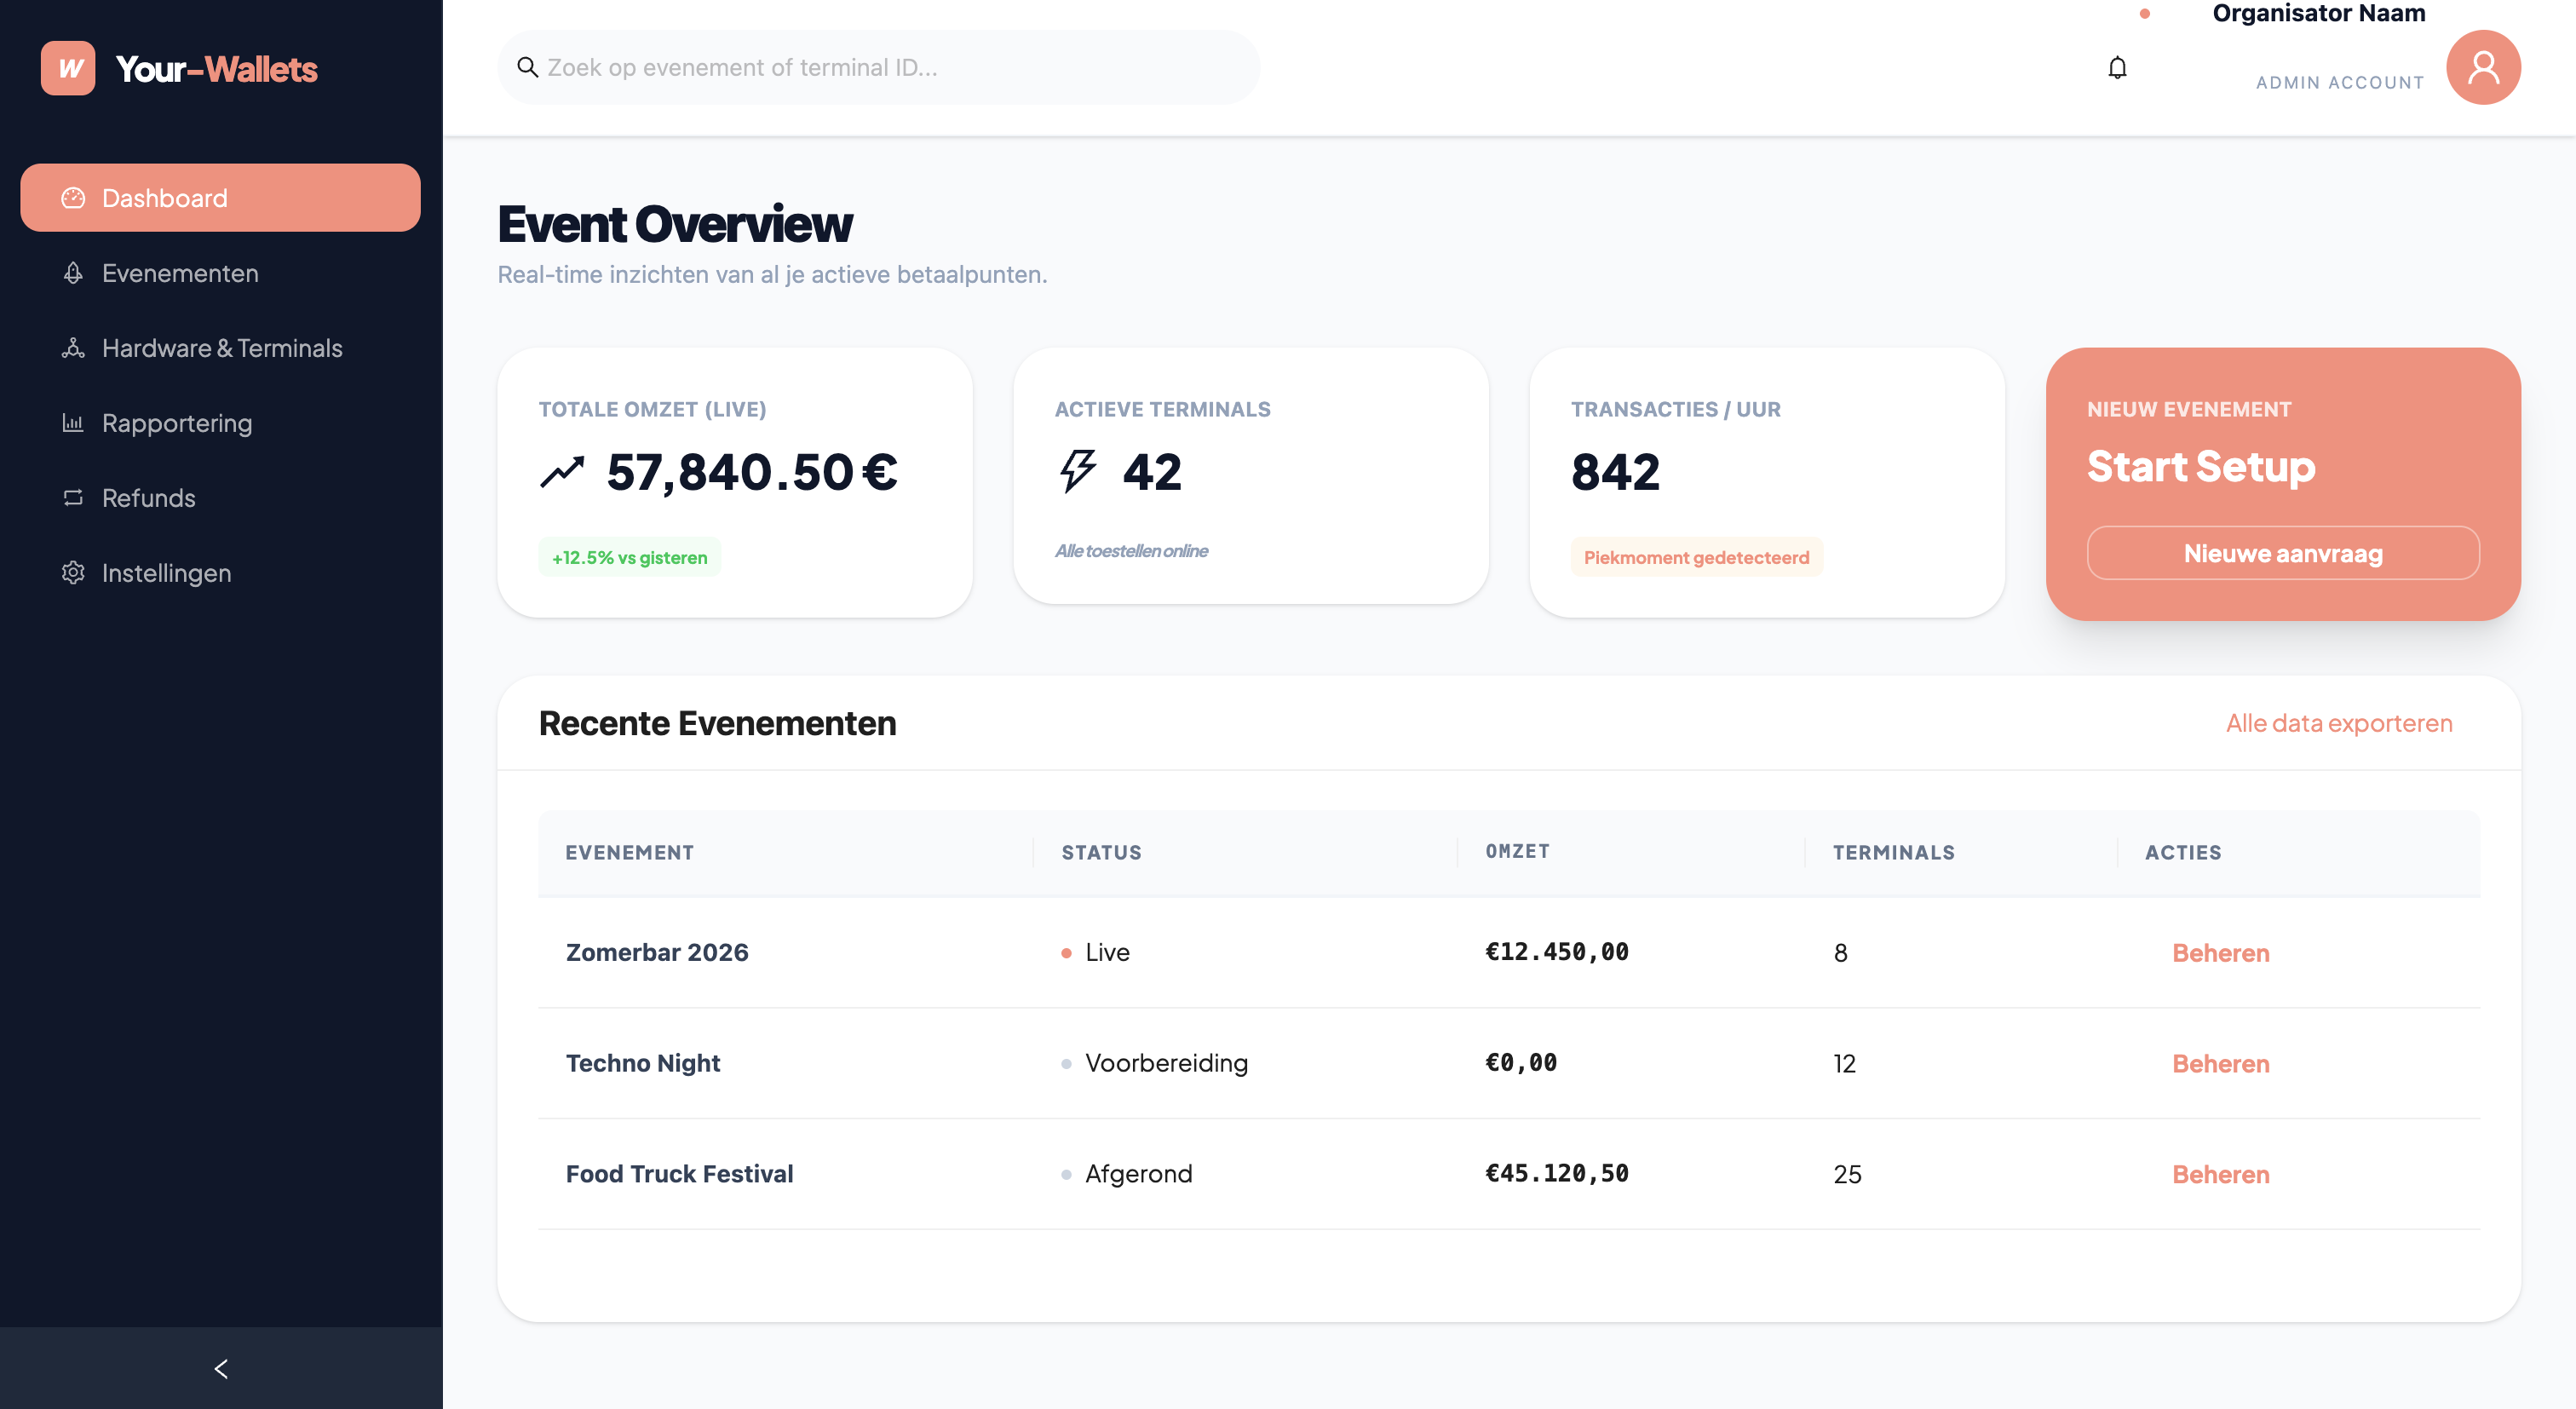Collapse the sidebar with the chevron
This screenshot has width=2576, height=1409.
coord(220,1369)
